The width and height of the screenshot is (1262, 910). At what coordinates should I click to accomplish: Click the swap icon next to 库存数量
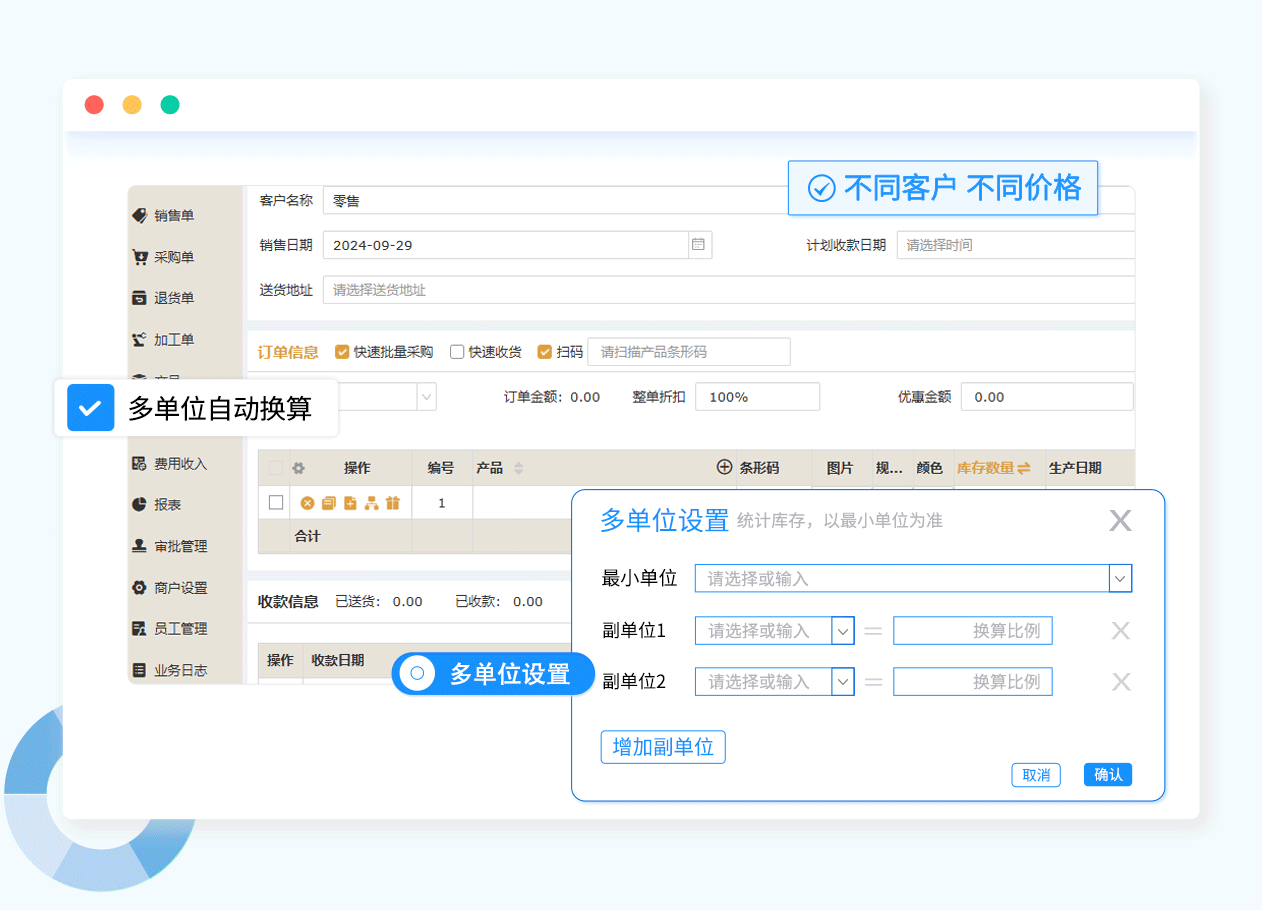click(1024, 468)
